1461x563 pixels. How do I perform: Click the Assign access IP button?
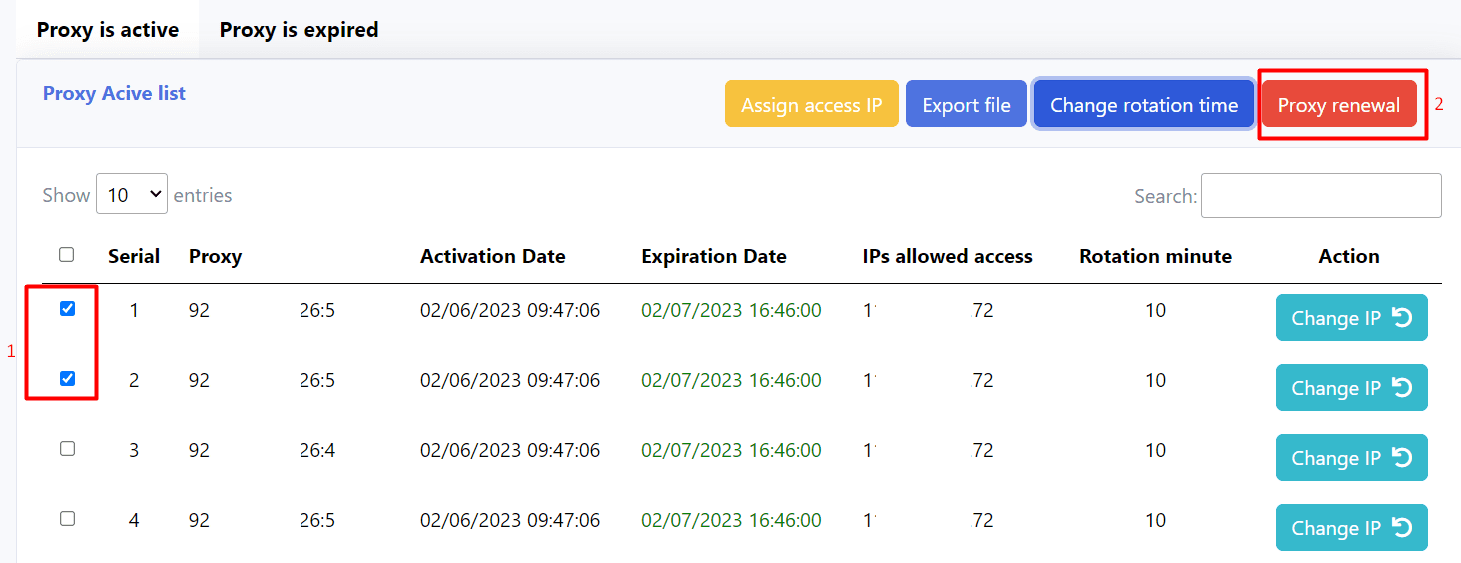(x=811, y=105)
